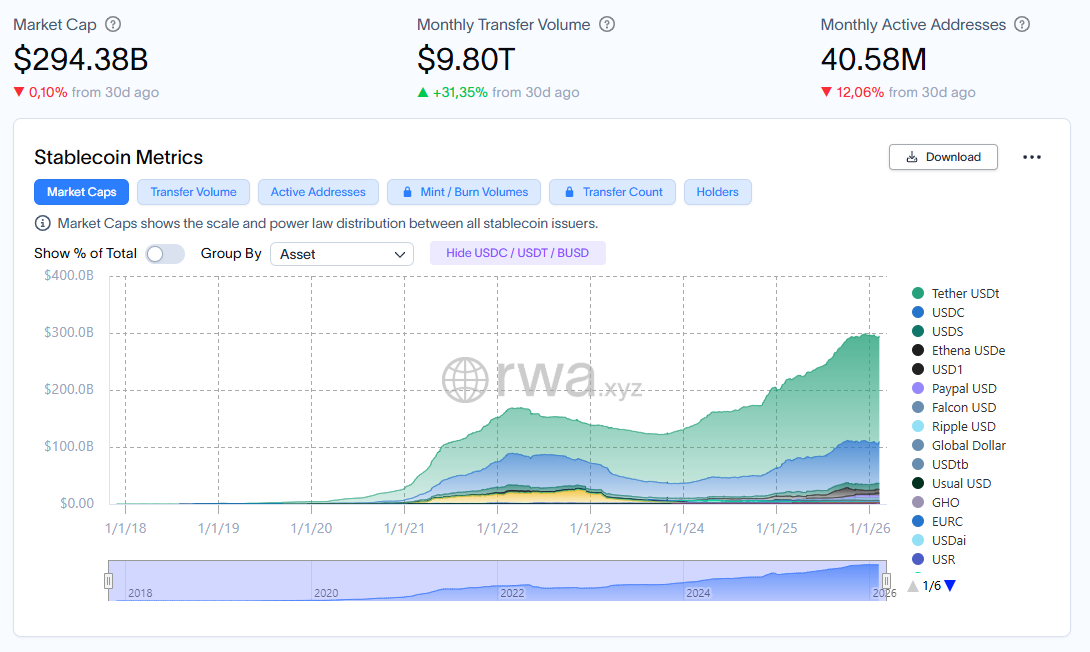Click Hide USDC / USDT / BUSD button
1090x652 pixels.
tap(517, 253)
